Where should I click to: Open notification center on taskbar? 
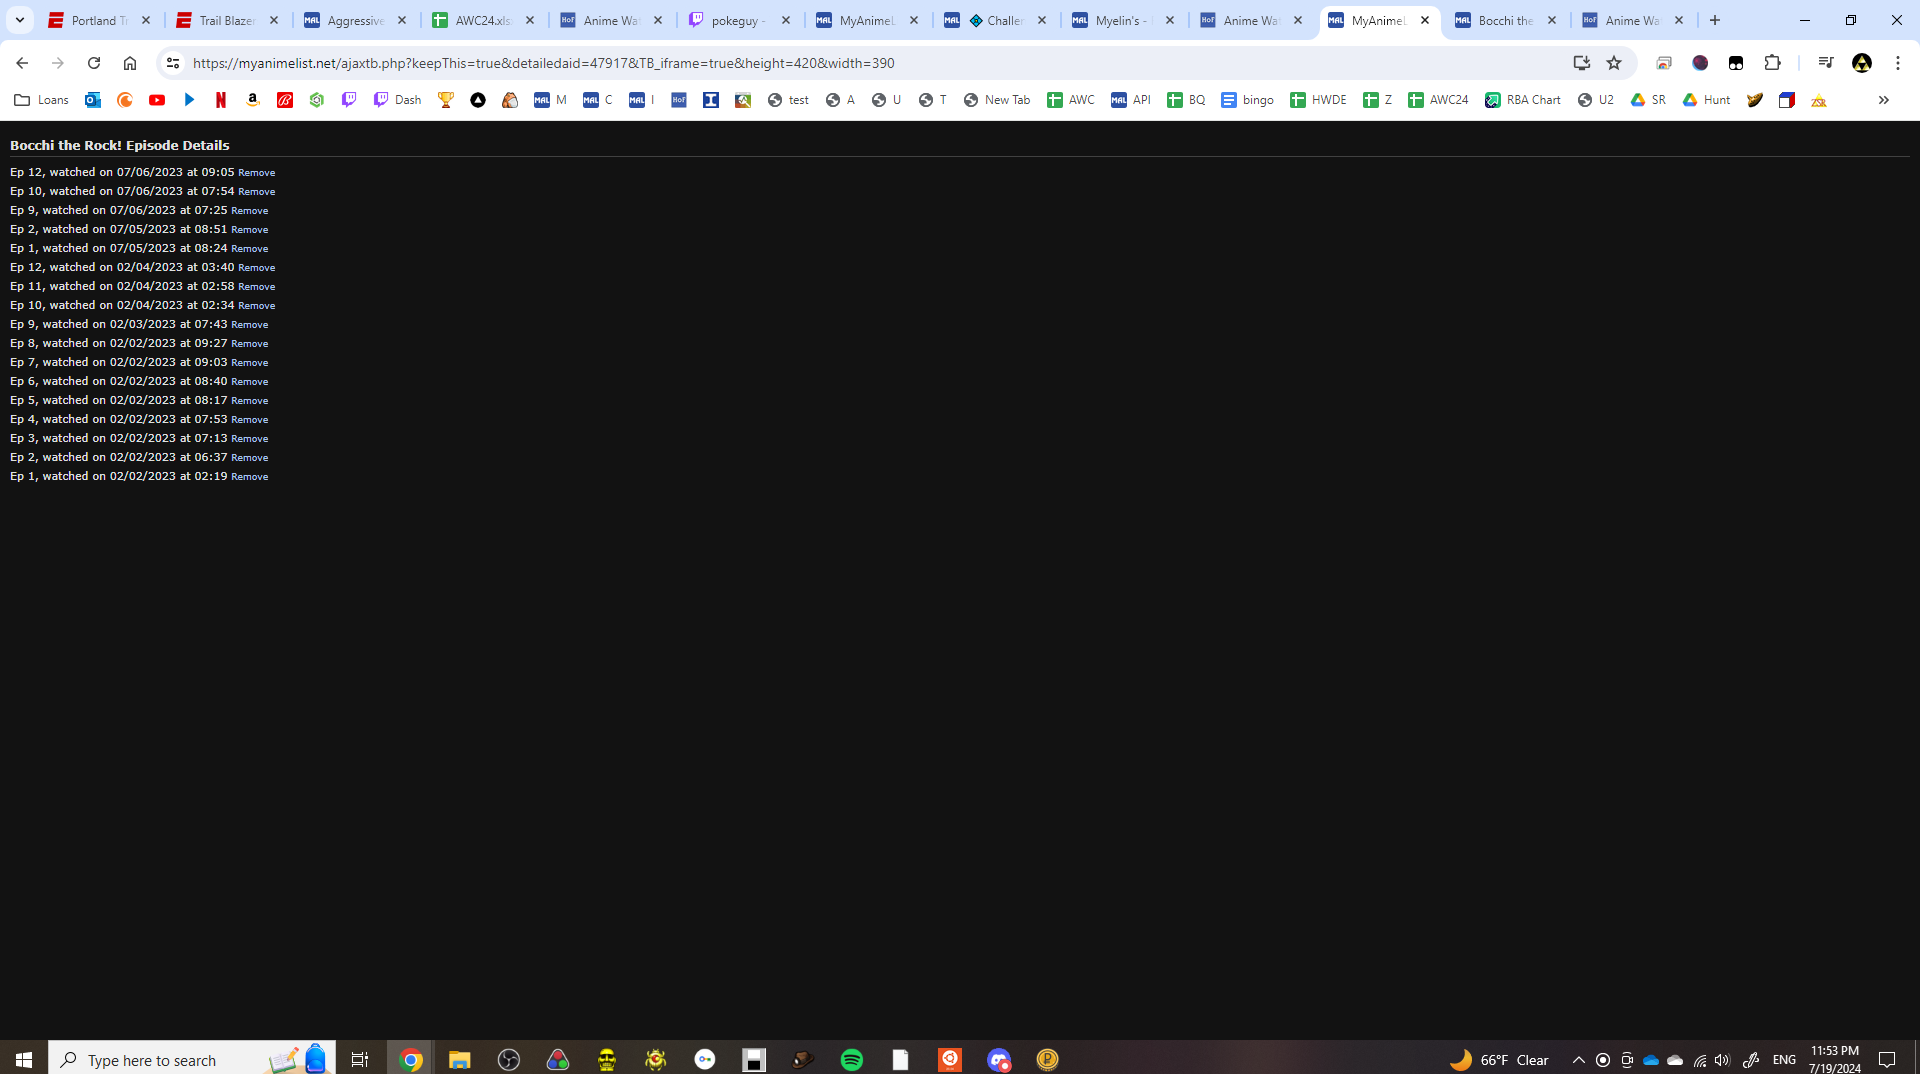click(1887, 1060)
